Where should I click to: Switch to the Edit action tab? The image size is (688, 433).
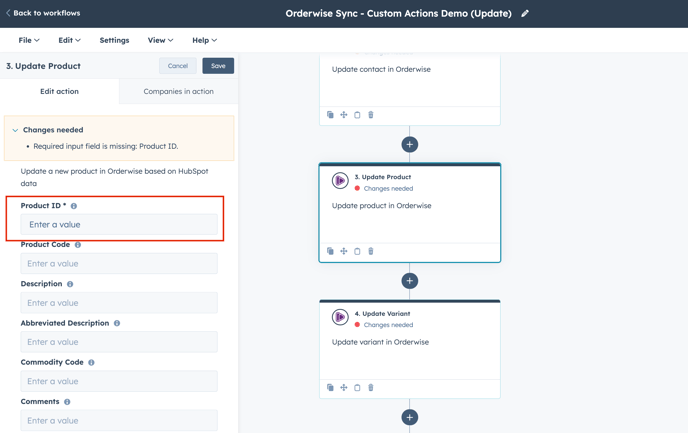59,91
